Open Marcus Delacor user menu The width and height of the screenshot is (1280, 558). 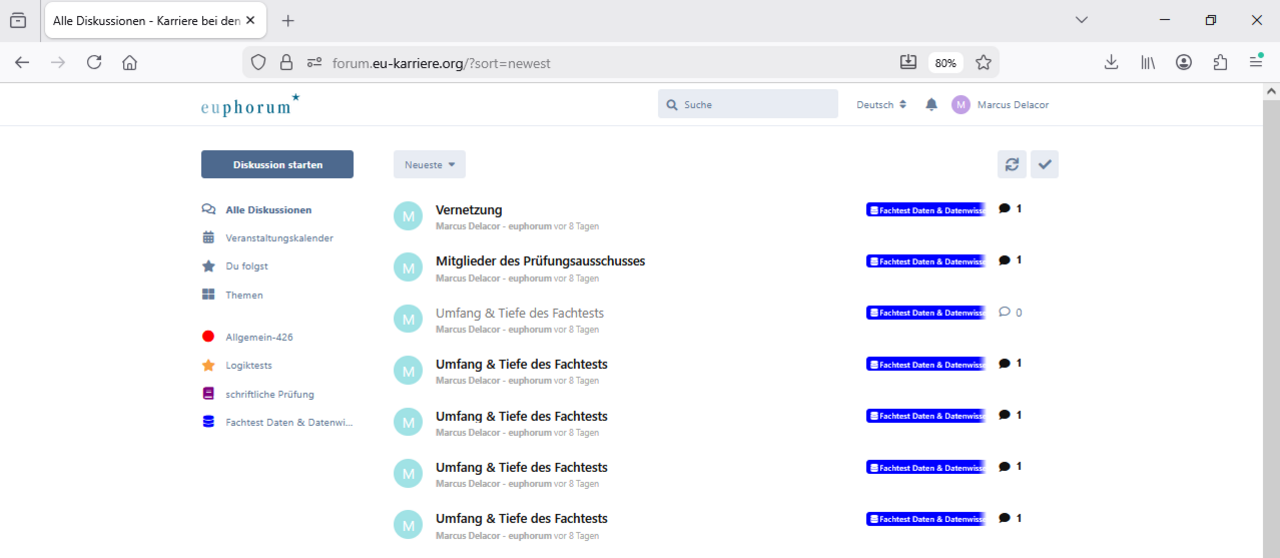coord(1001,105)
